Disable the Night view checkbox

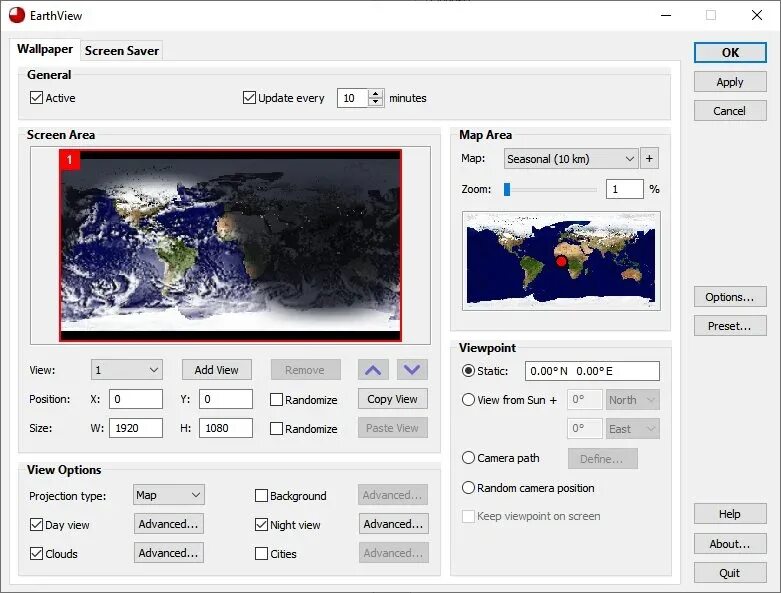261,525
